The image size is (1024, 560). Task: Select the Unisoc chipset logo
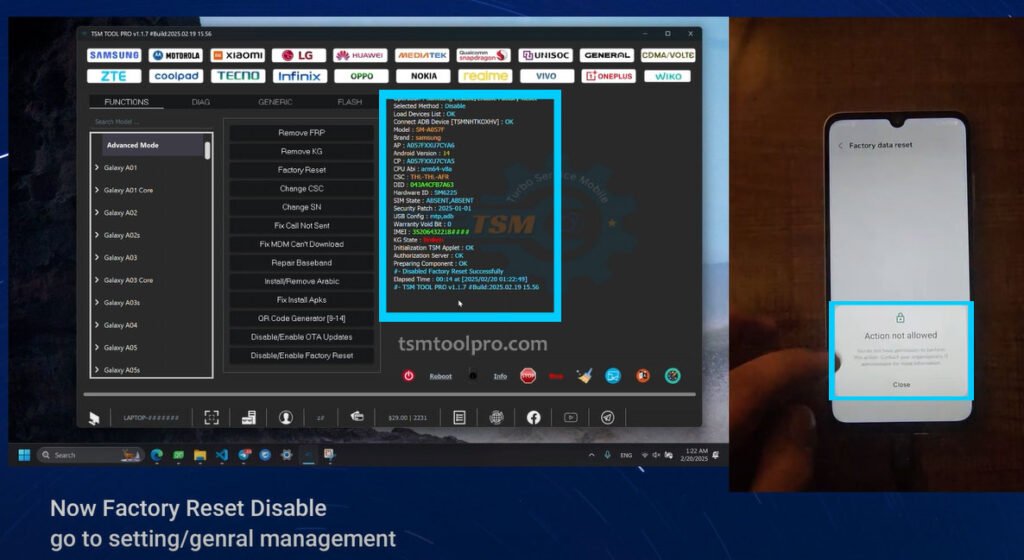point(545,55)
